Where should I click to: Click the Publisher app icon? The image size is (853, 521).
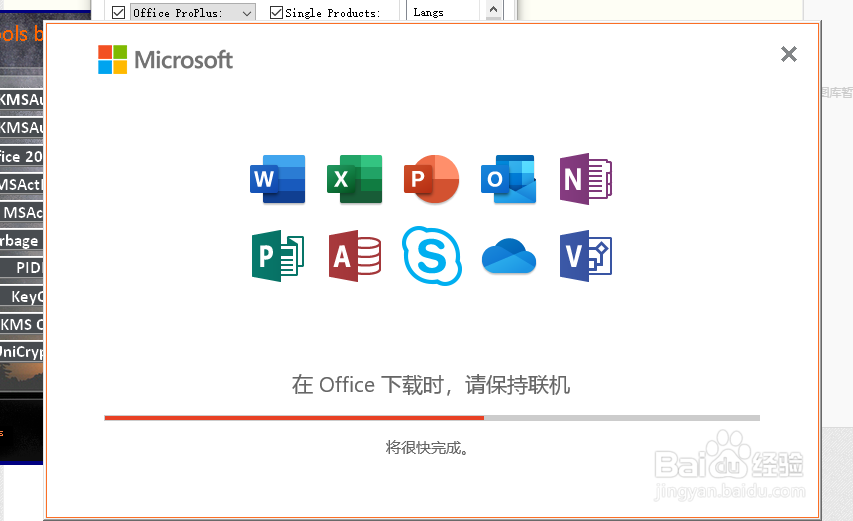point(277,256)
